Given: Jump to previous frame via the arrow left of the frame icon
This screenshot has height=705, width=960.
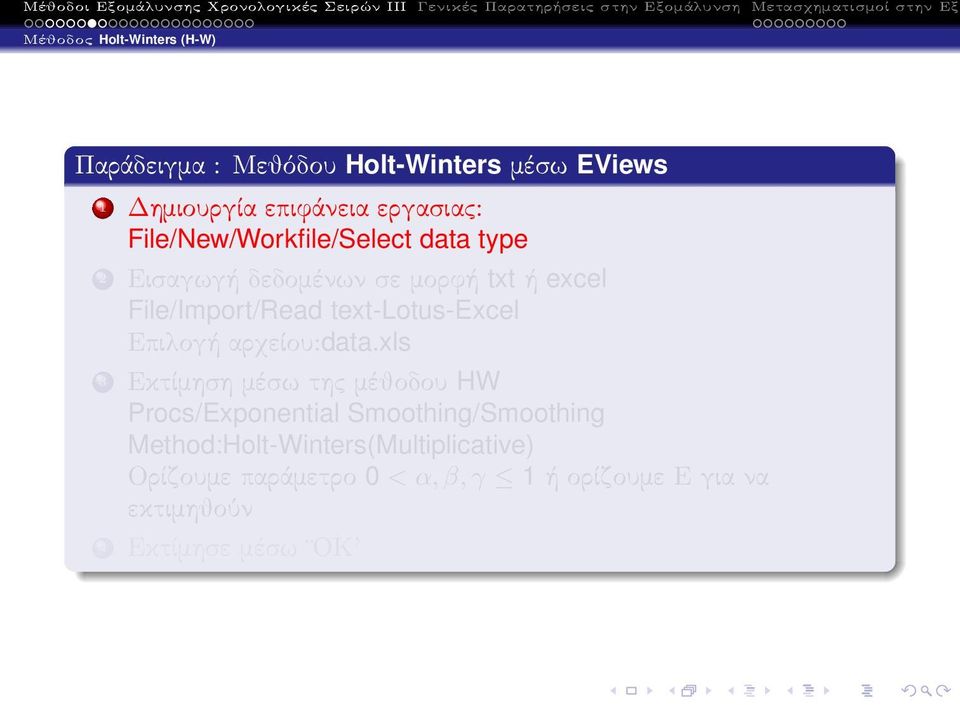Looking at the screenshot, I should point(672,691).
